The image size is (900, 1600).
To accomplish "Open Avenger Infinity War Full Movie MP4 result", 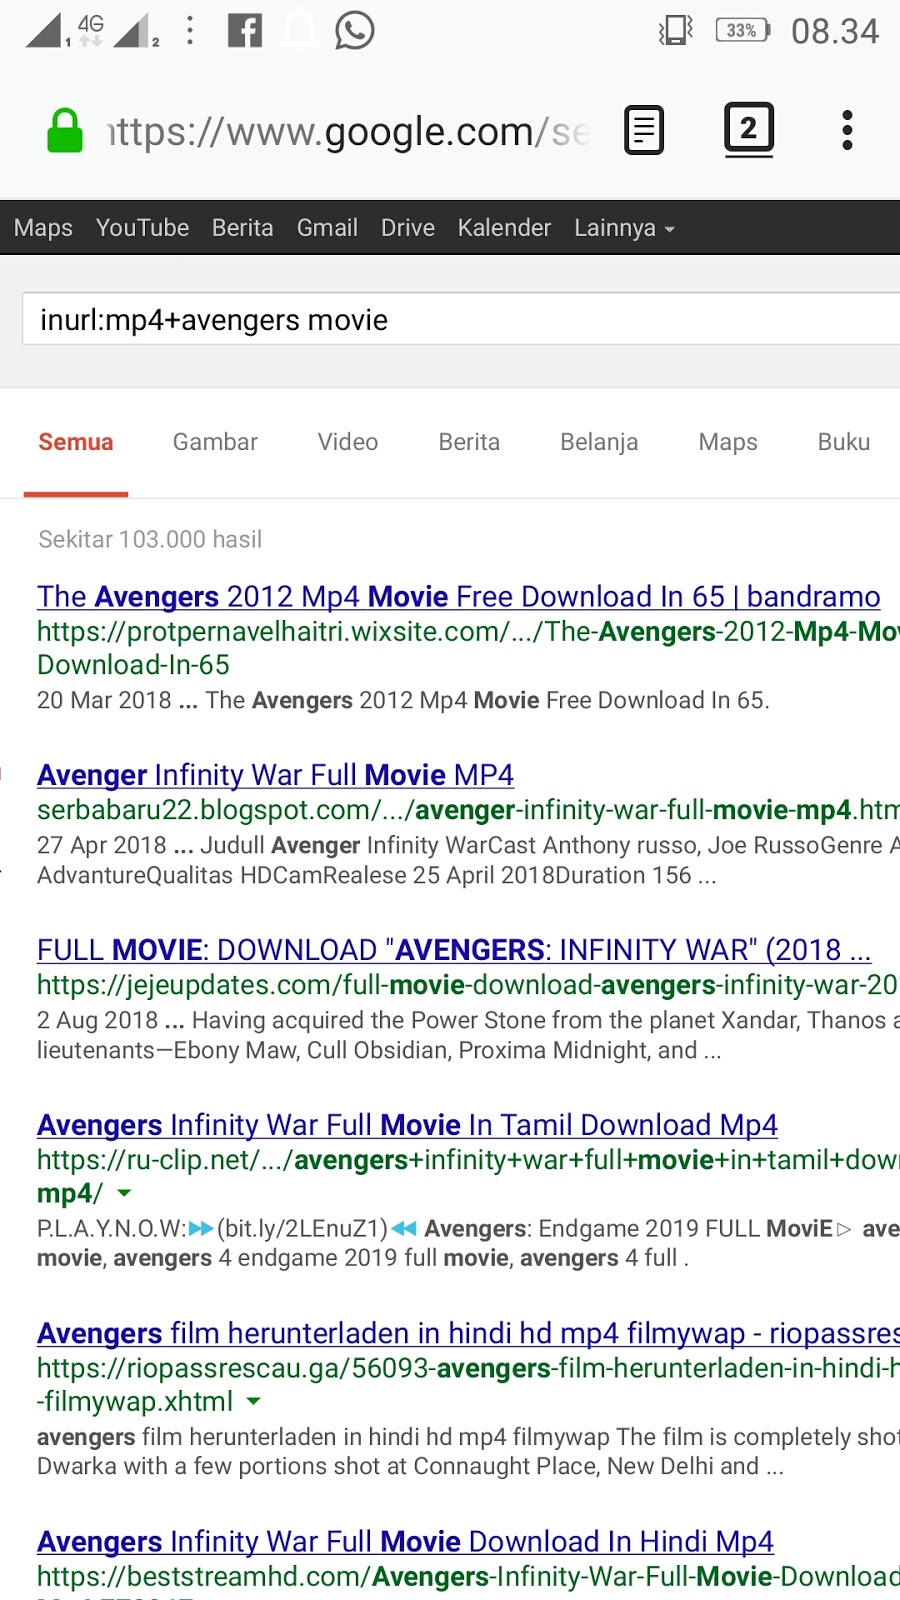I will [x=275, y=775].
